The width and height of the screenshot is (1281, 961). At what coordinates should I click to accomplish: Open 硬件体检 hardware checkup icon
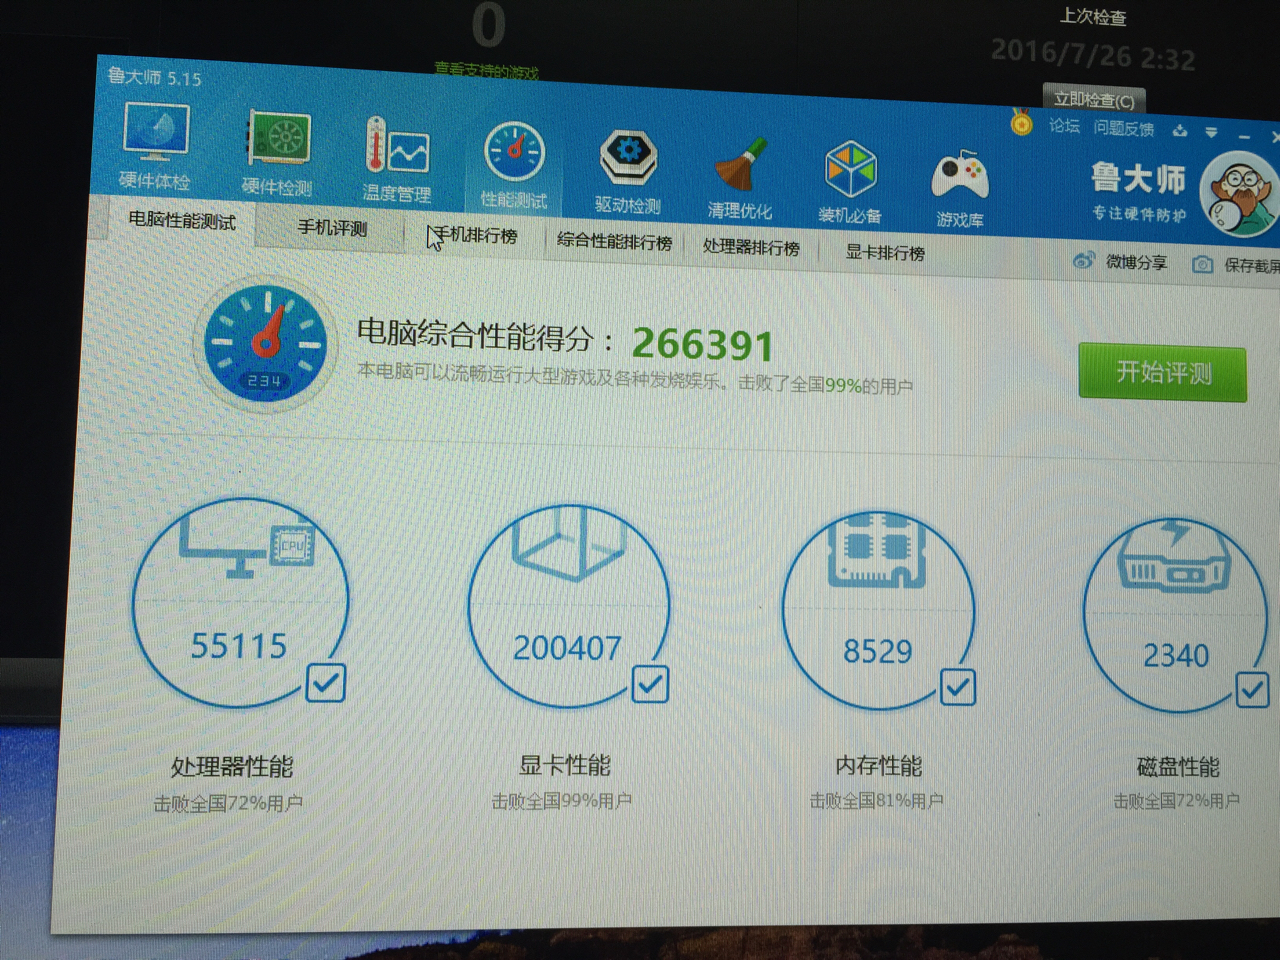pyautogui.click(x=156, y=133)
